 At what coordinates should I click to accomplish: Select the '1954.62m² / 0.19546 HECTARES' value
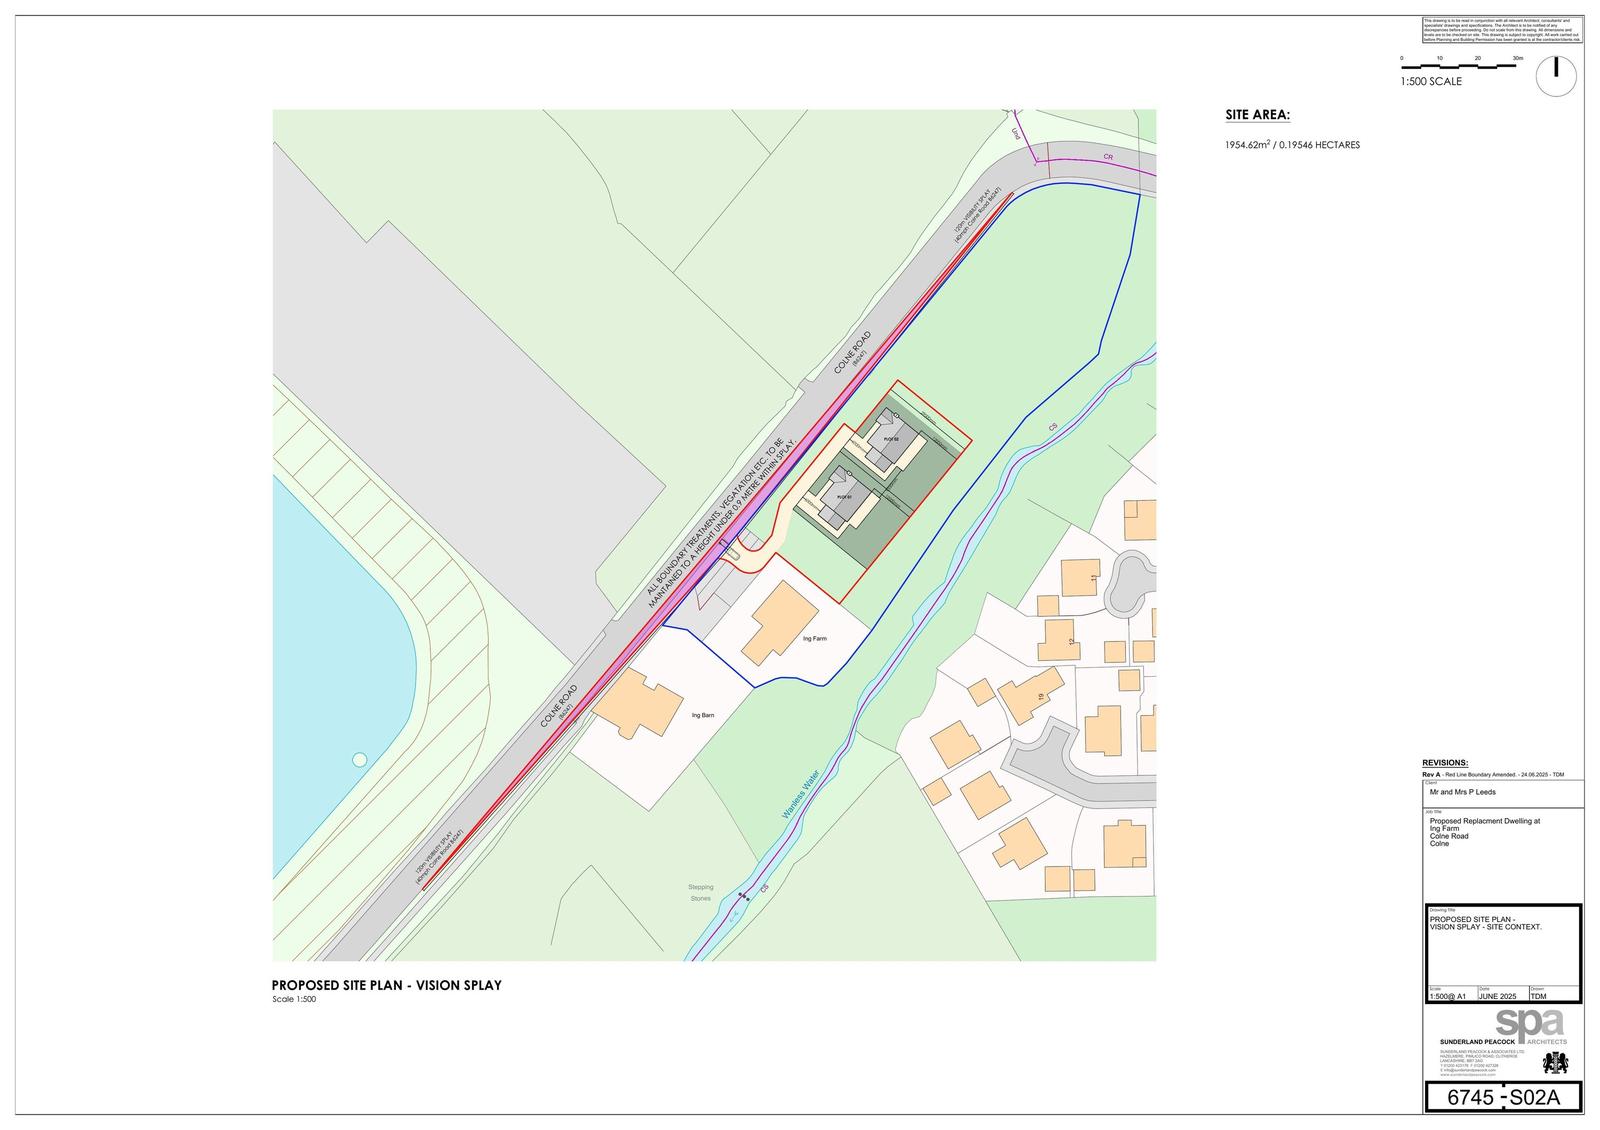[x=1292, y=145]
